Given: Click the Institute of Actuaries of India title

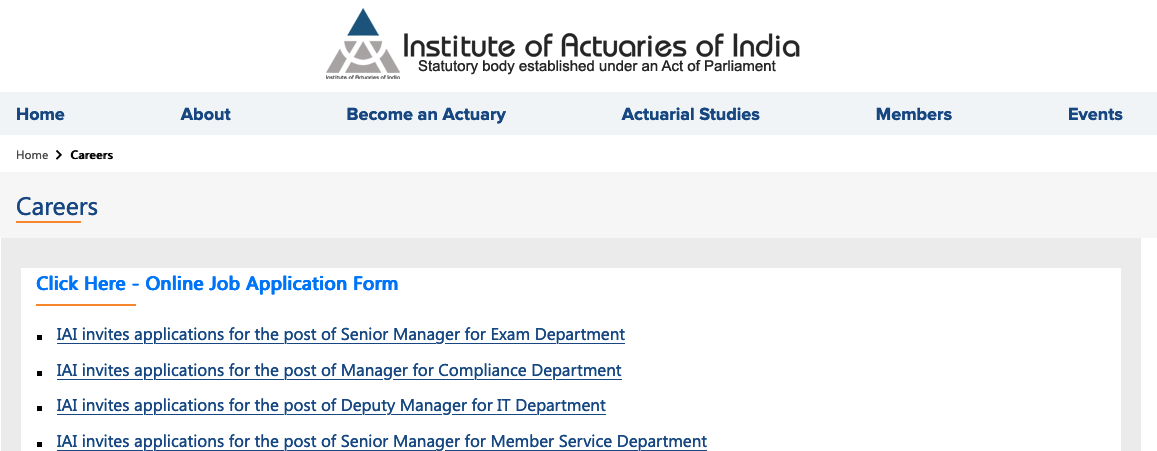Looking at the screenshot, I should coord(600,45).
